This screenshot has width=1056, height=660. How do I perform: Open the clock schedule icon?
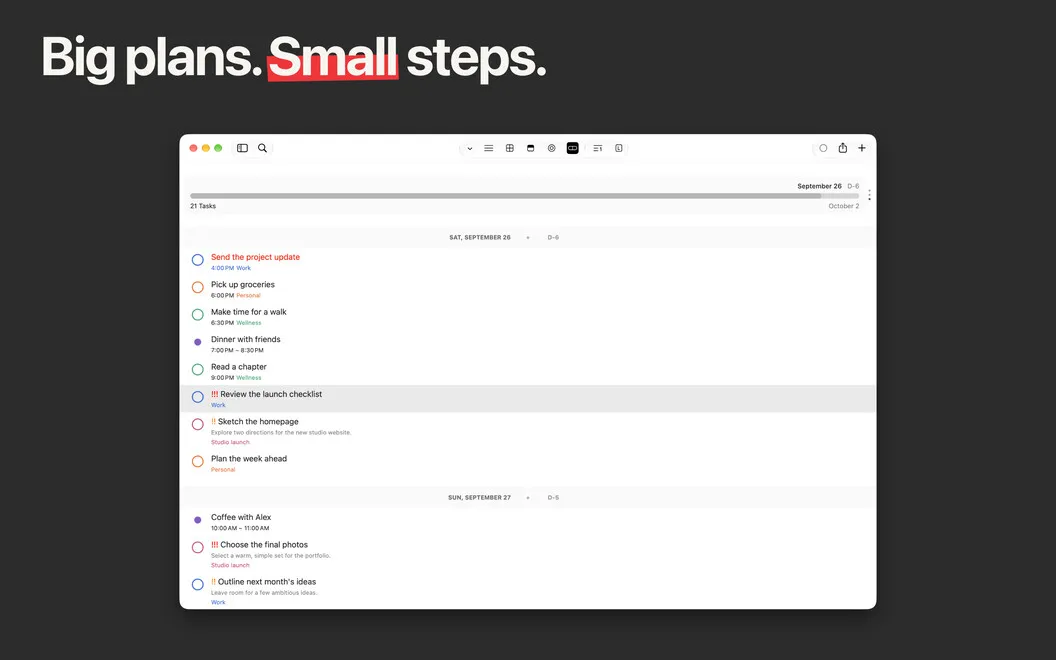click(619, 148)
